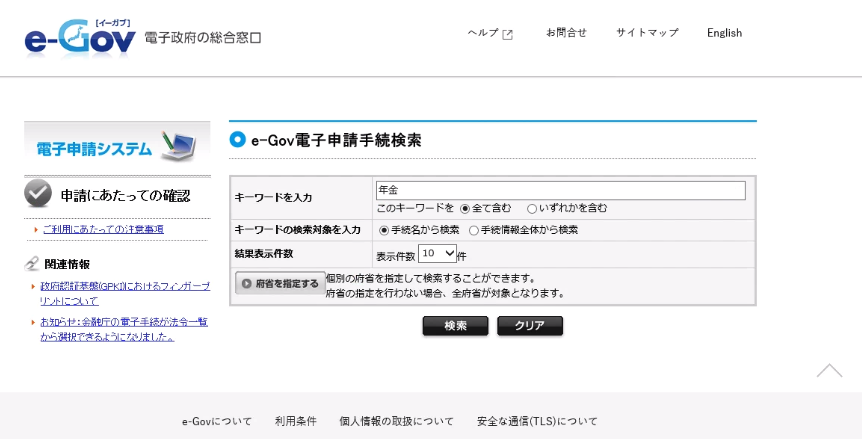Click the e-Gov logo in header

coord(80,37)
